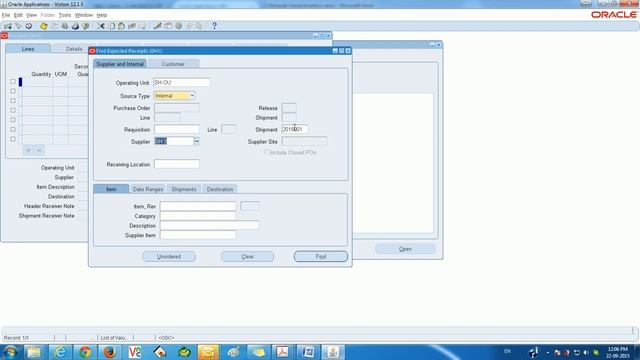Select the Details tab in background window
640x360 pixels.
click(x=74, y=49)
